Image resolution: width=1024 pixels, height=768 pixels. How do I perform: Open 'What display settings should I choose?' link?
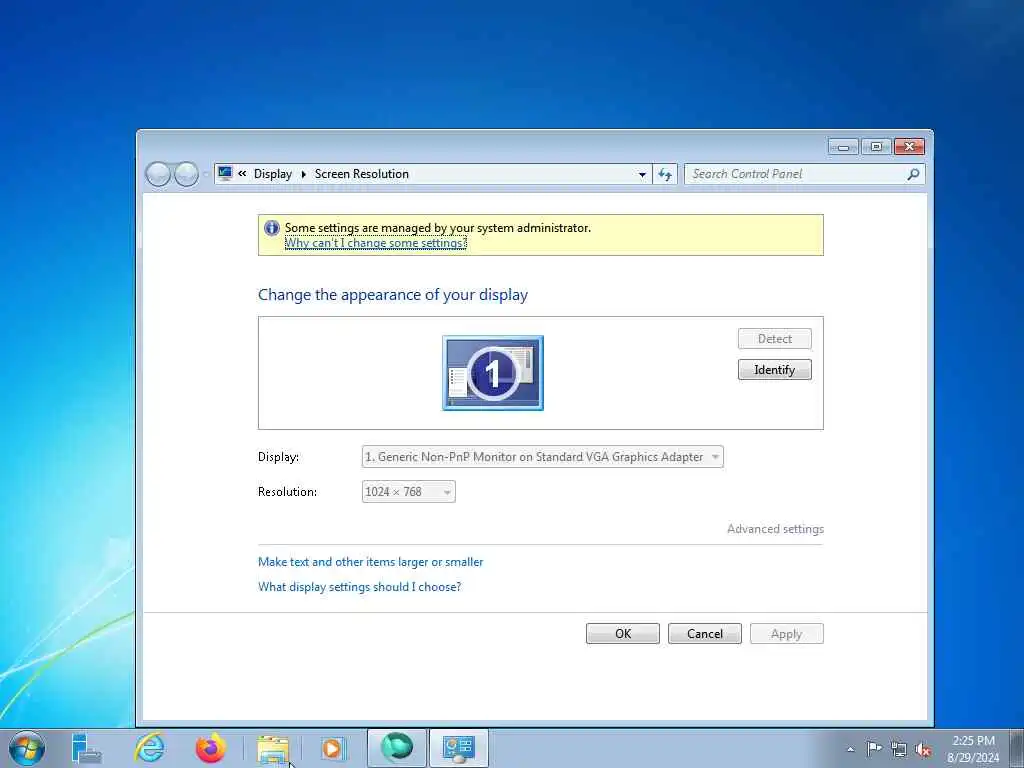tap(359, 586)
